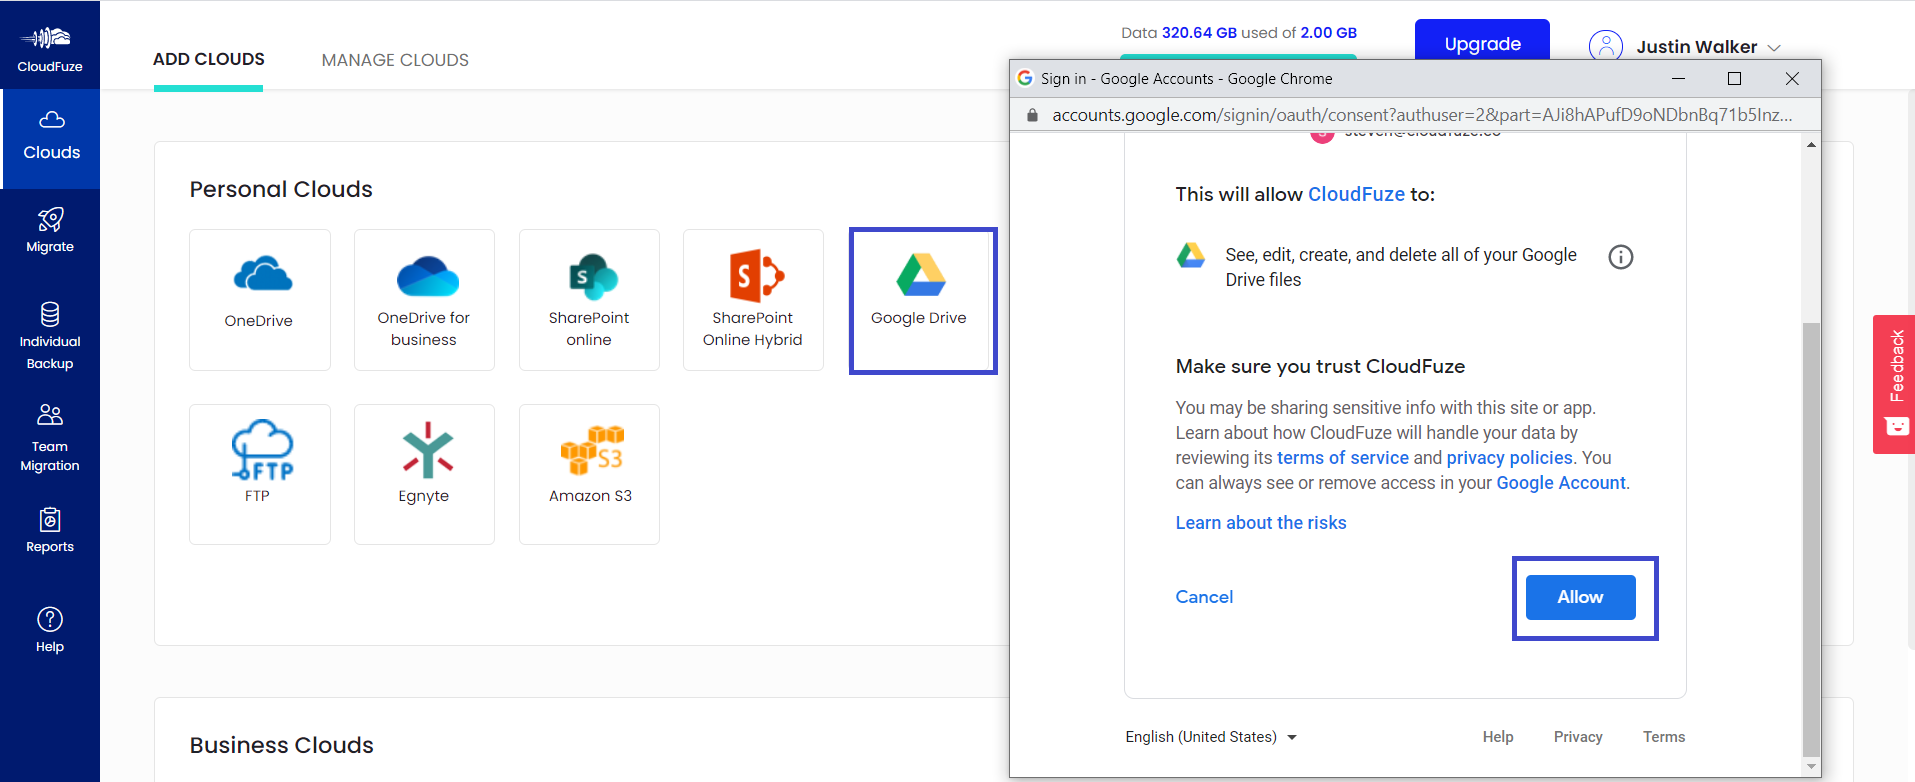The width and height of the screenshot is (1915, 782).
Task: Click the Terms footer link
Action: (1664, 737)
